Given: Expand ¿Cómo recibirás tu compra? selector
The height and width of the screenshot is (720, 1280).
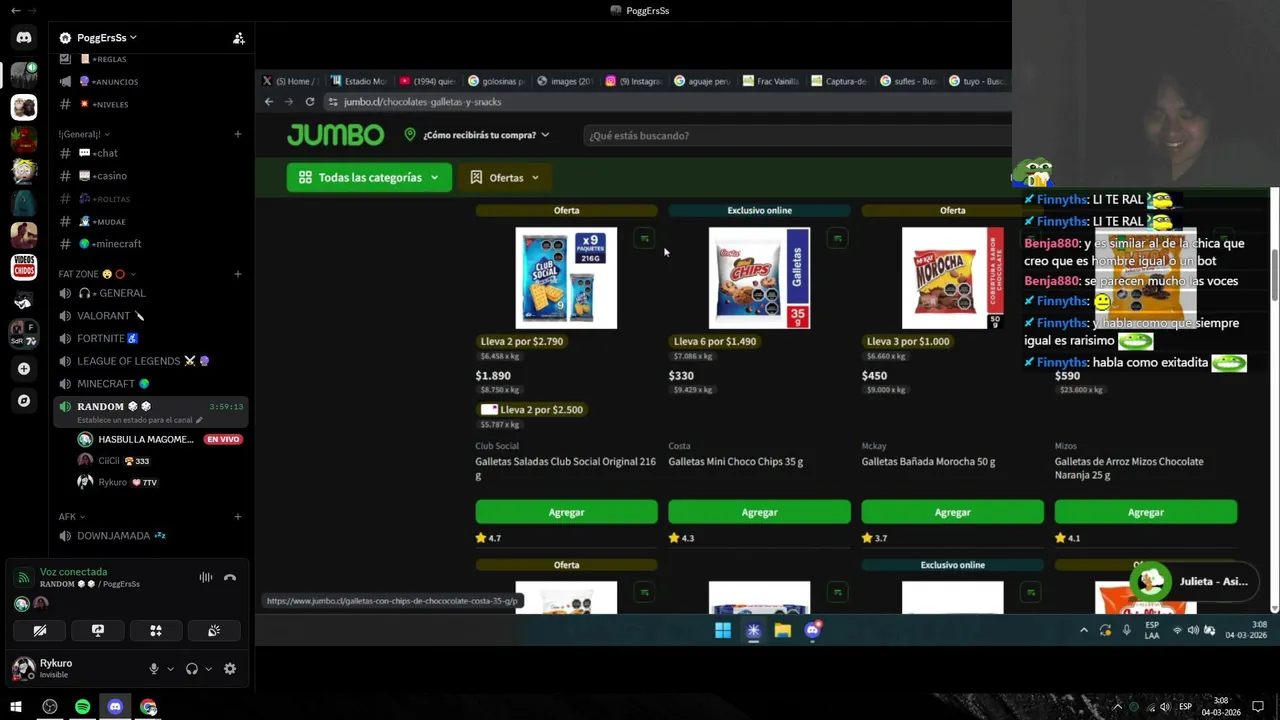Looking at the screenshot, I should 477,135.
